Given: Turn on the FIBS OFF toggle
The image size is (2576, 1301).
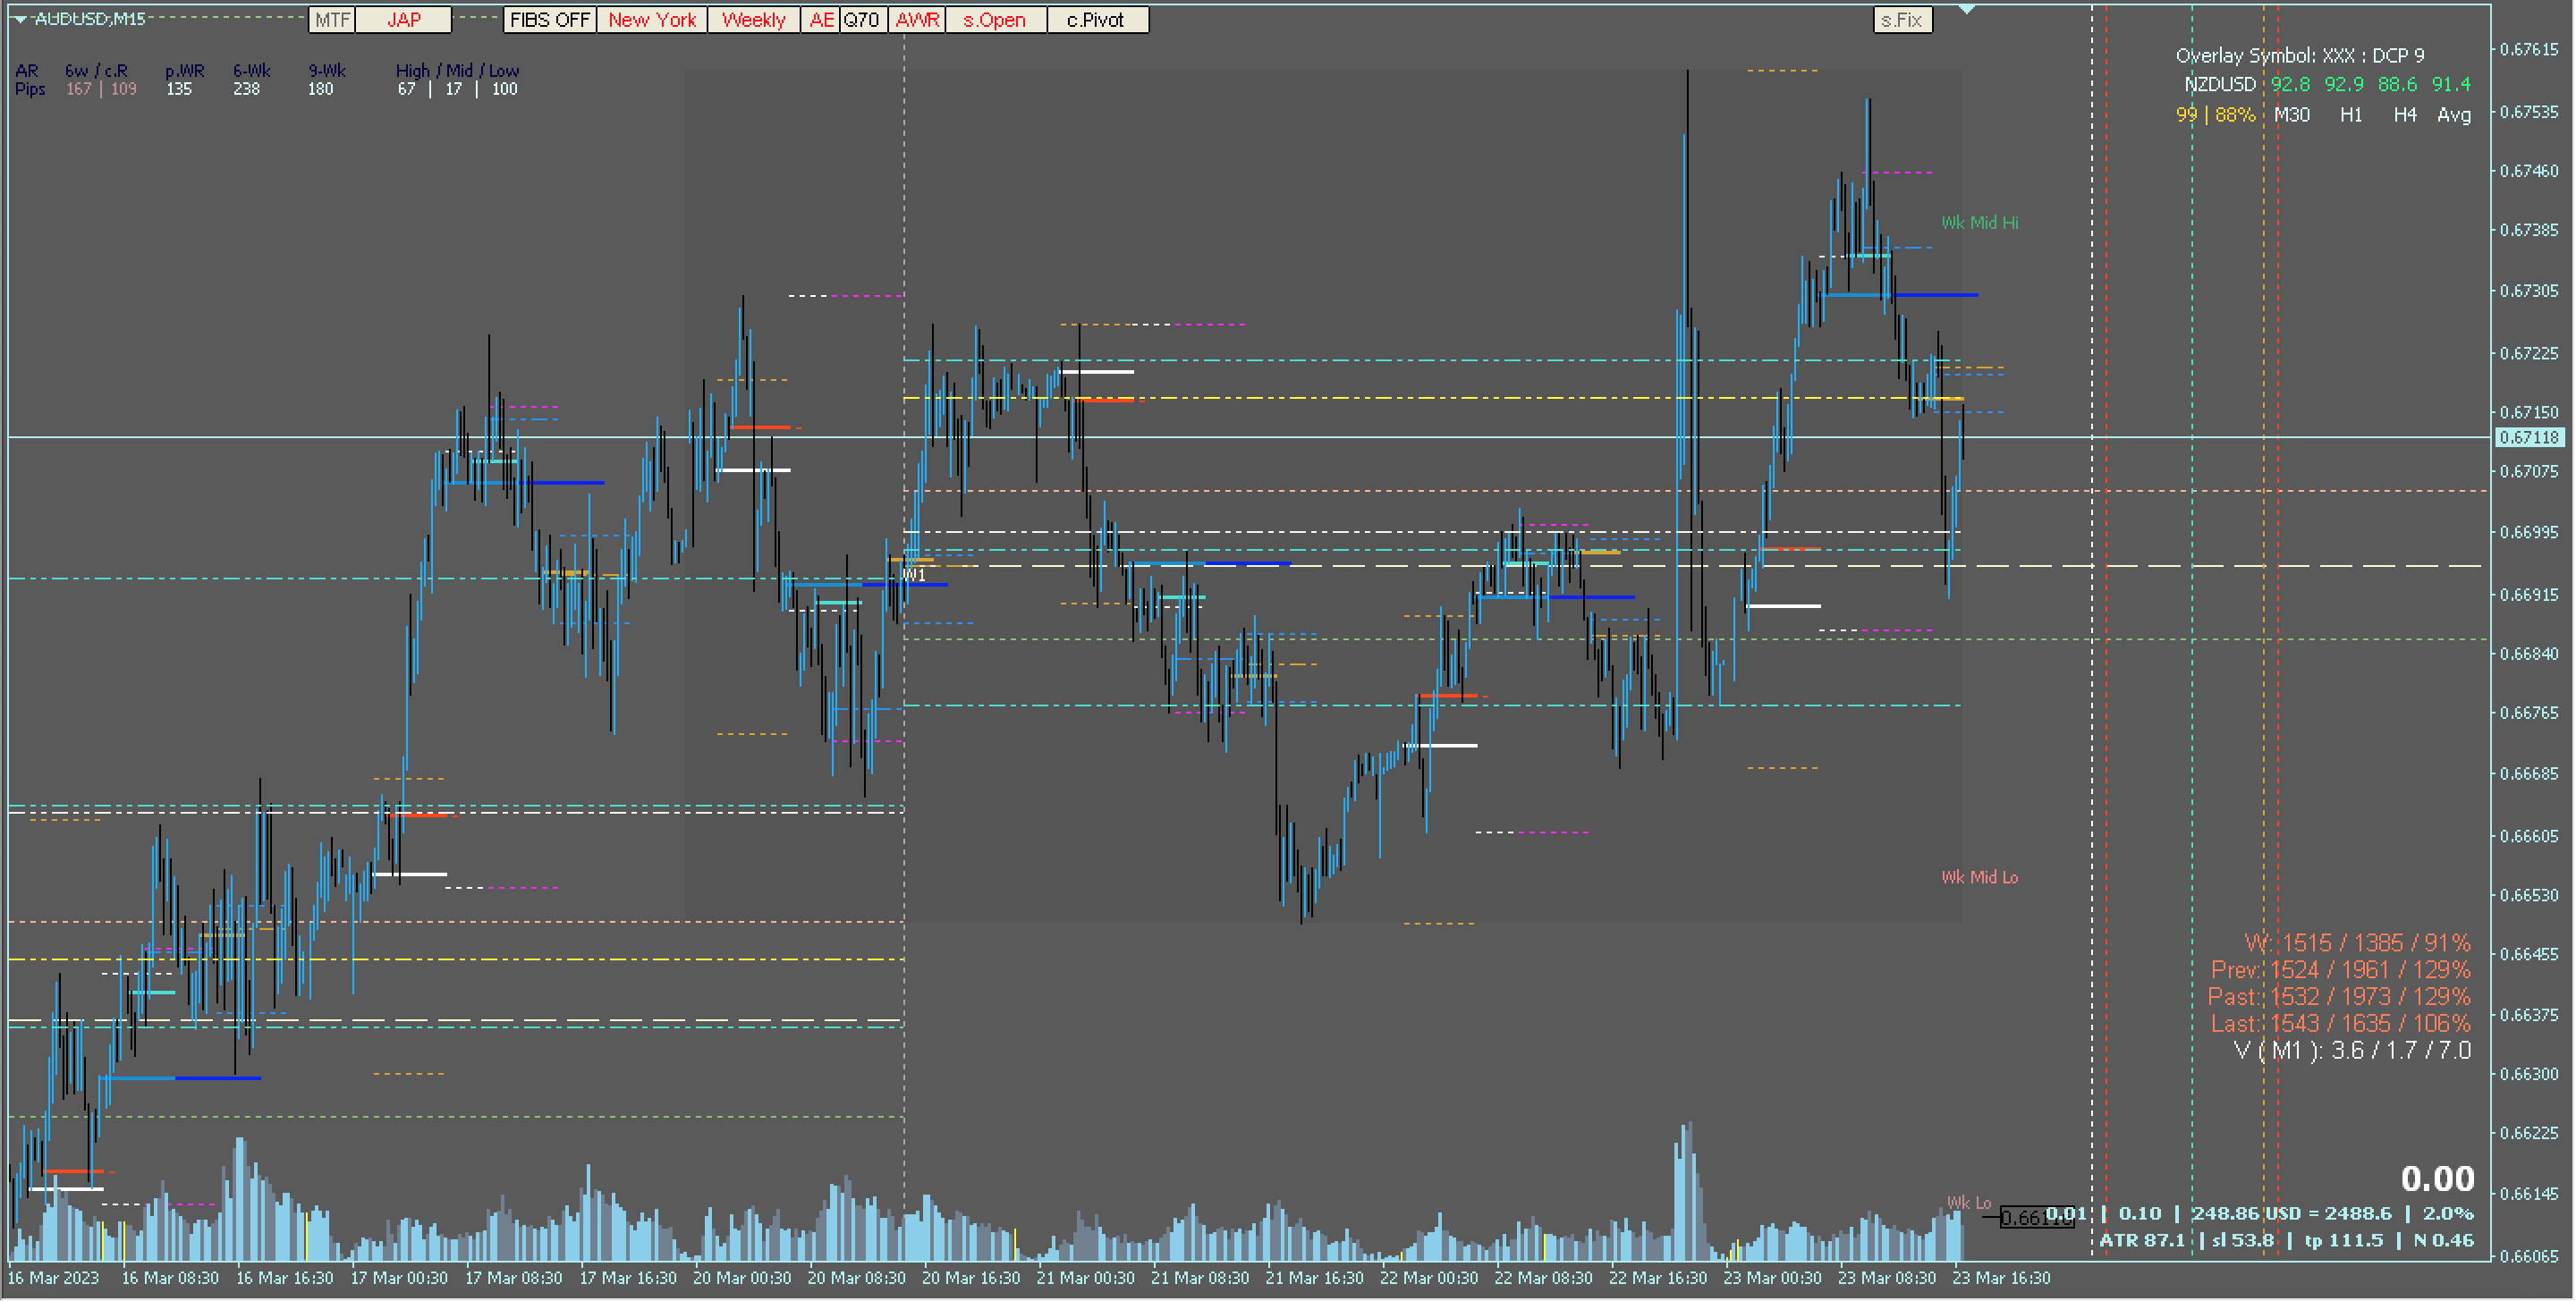Looking at the screenshot, I should (549, 20).
